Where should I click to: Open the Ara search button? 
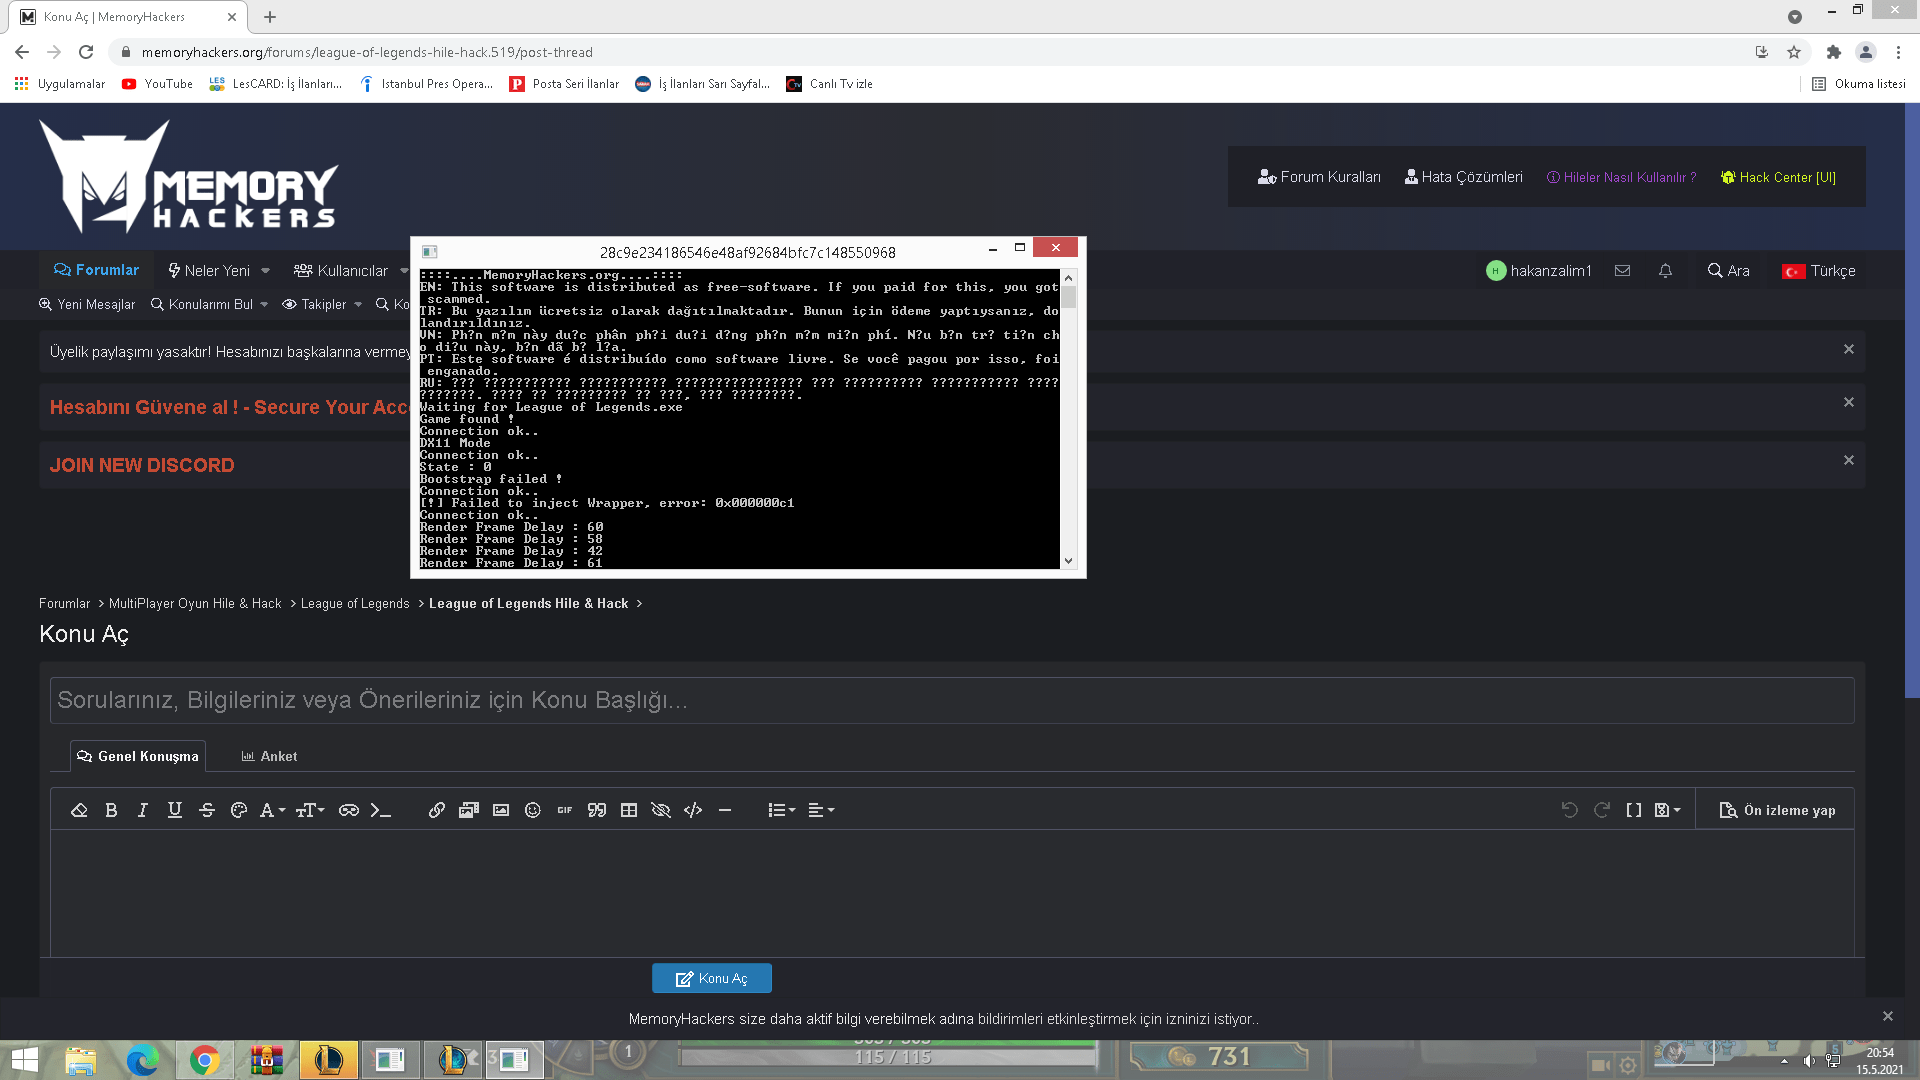point(1728,271)
